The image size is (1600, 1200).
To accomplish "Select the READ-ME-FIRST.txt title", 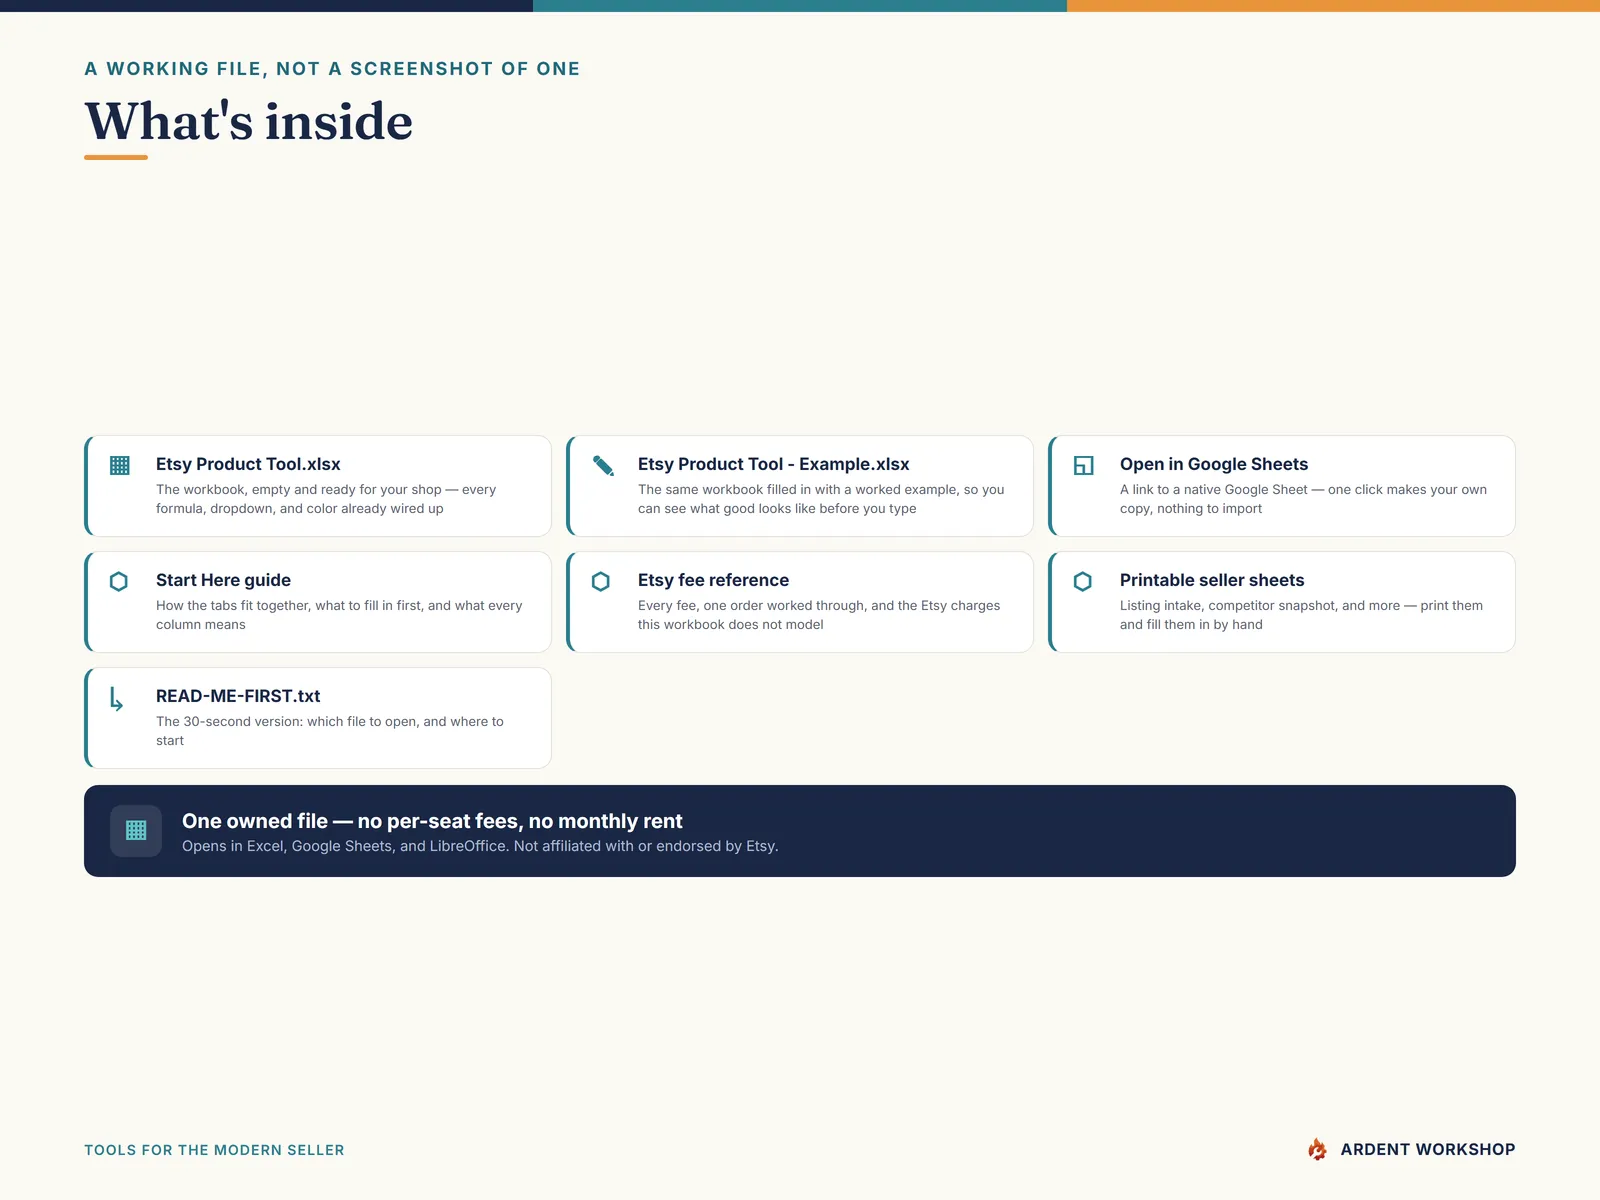I will [238, 696].
